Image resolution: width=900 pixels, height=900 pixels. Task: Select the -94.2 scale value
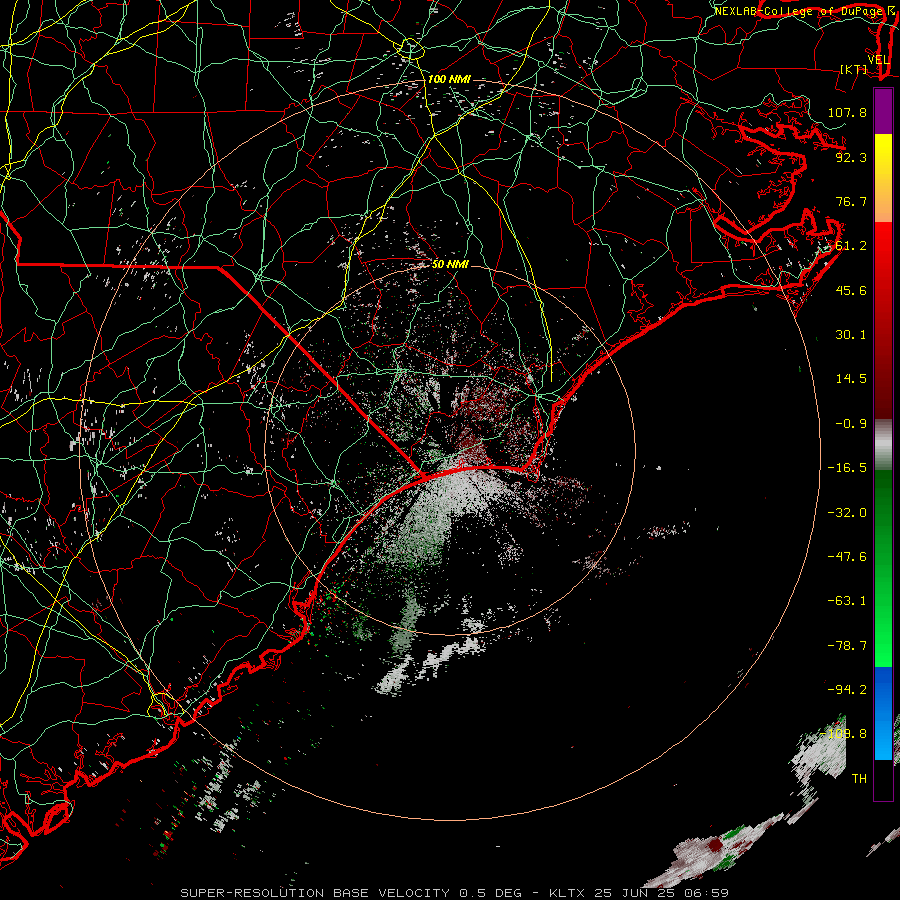coord(847,690)
